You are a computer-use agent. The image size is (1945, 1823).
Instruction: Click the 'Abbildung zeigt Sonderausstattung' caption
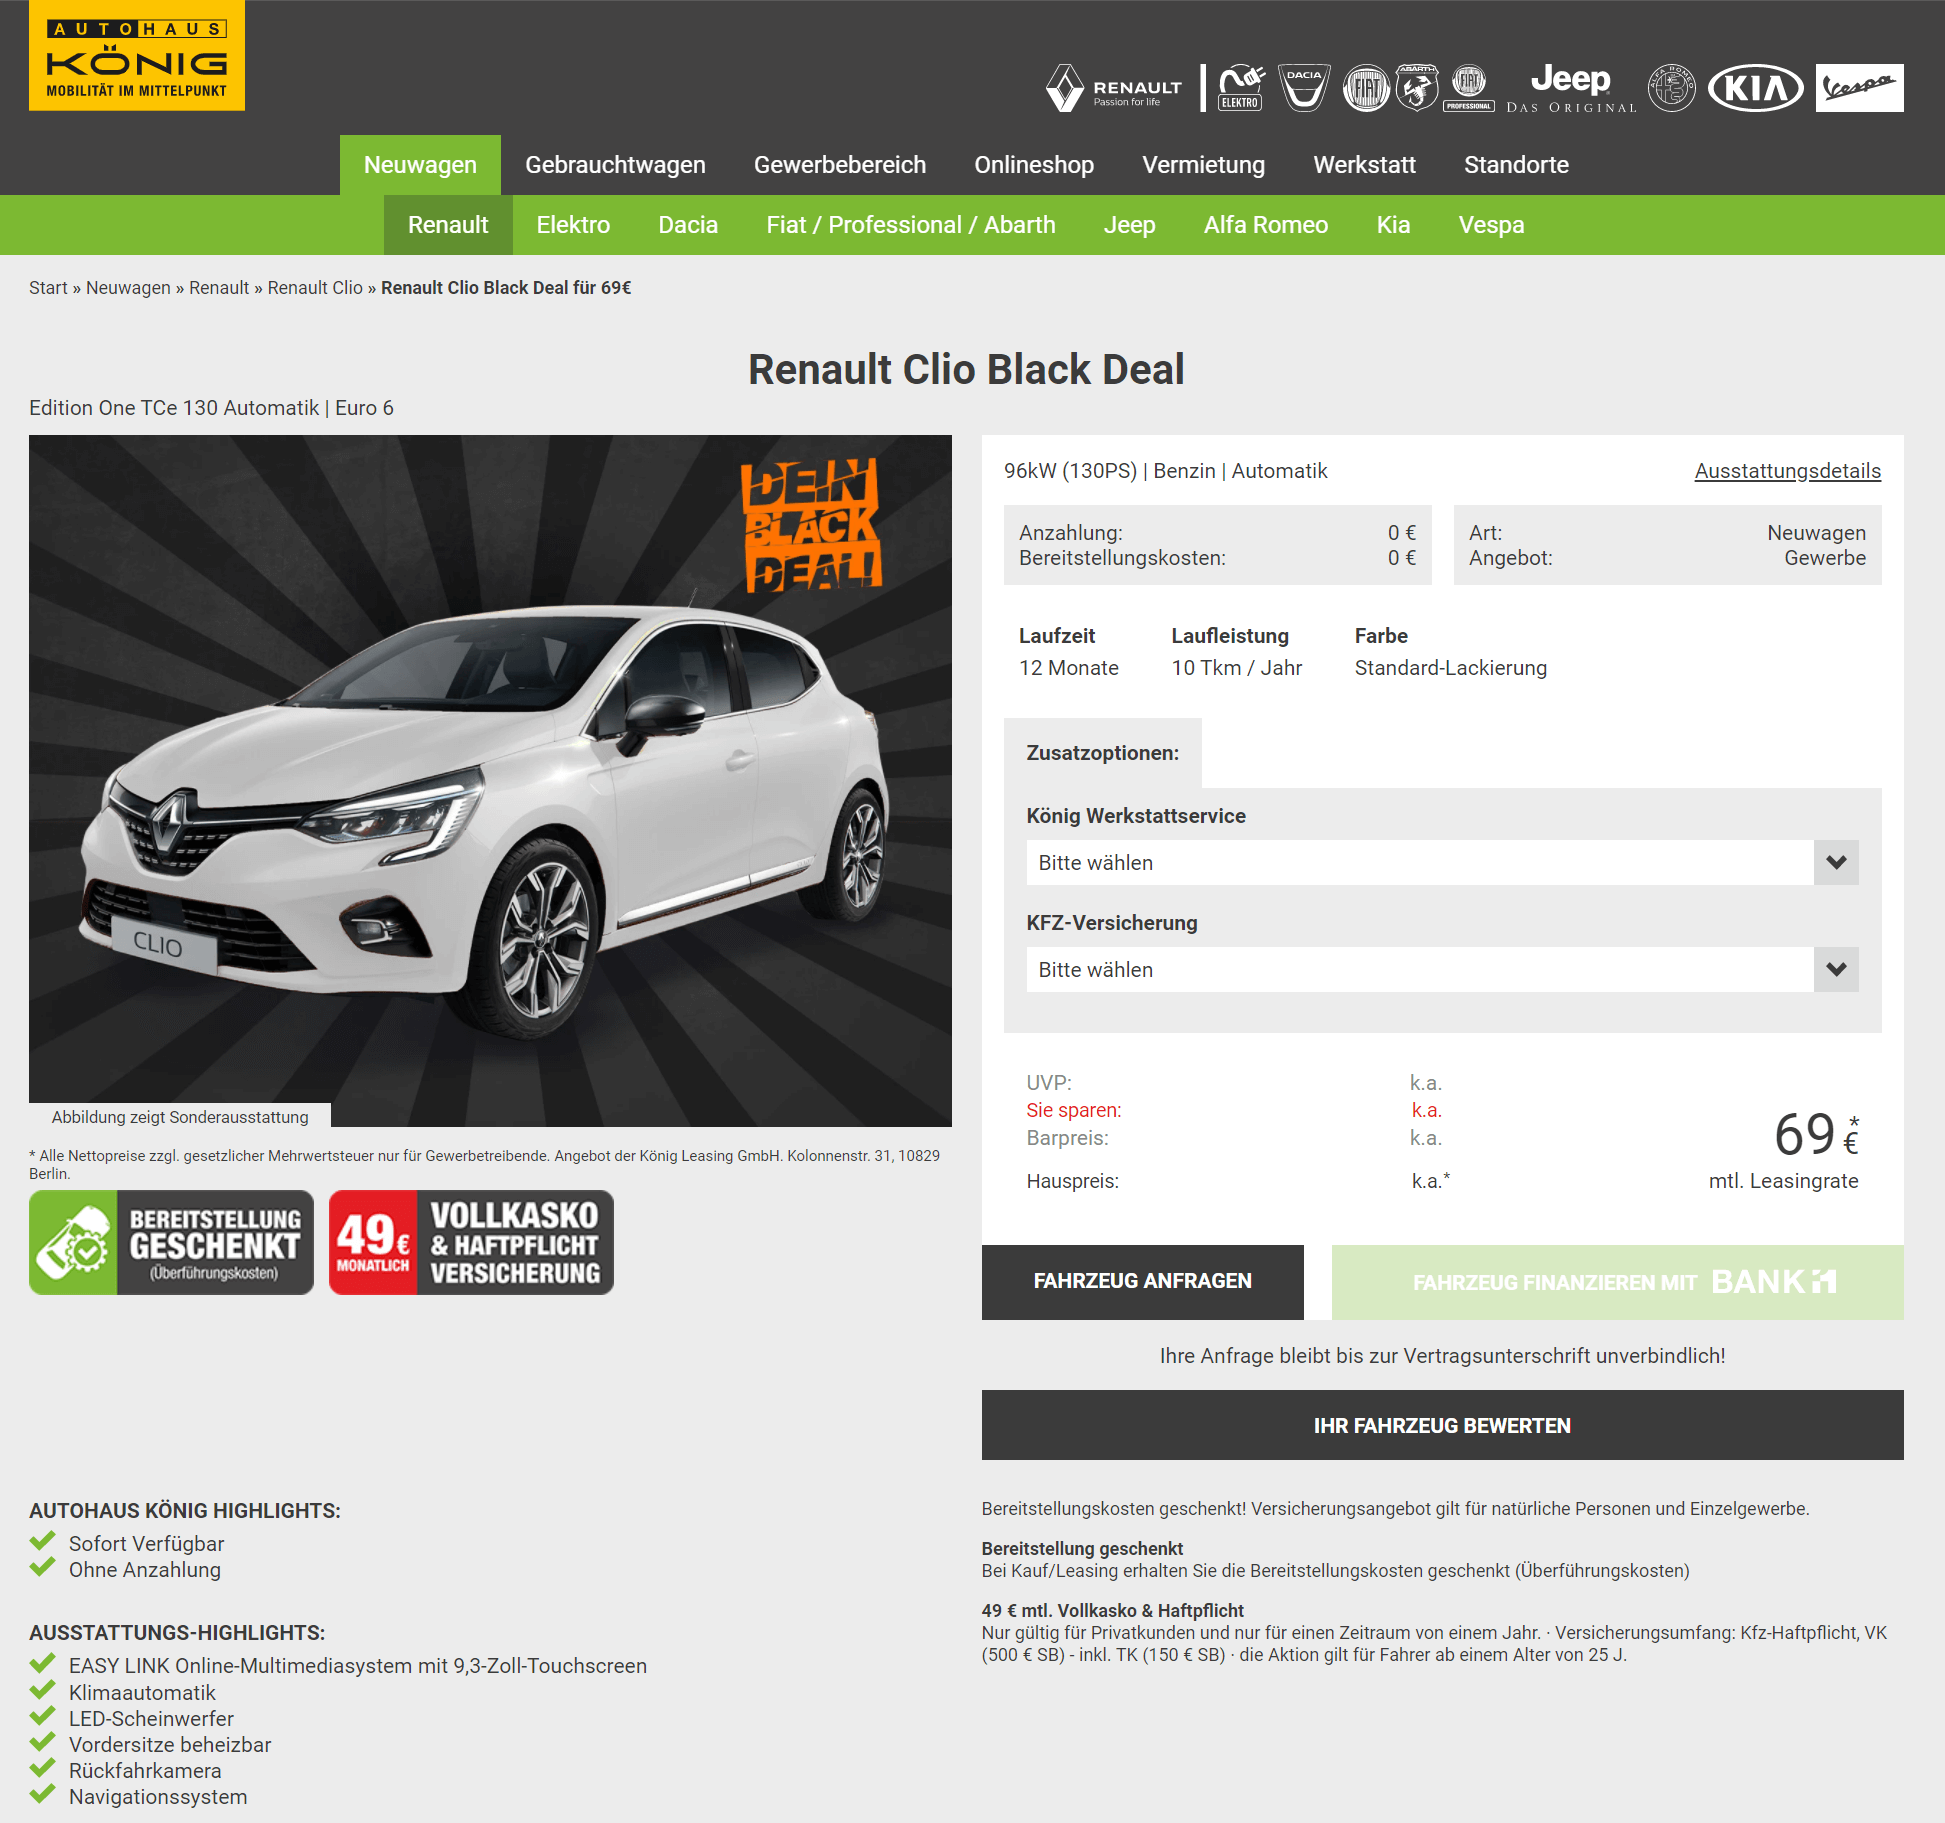pos(180,1117)
